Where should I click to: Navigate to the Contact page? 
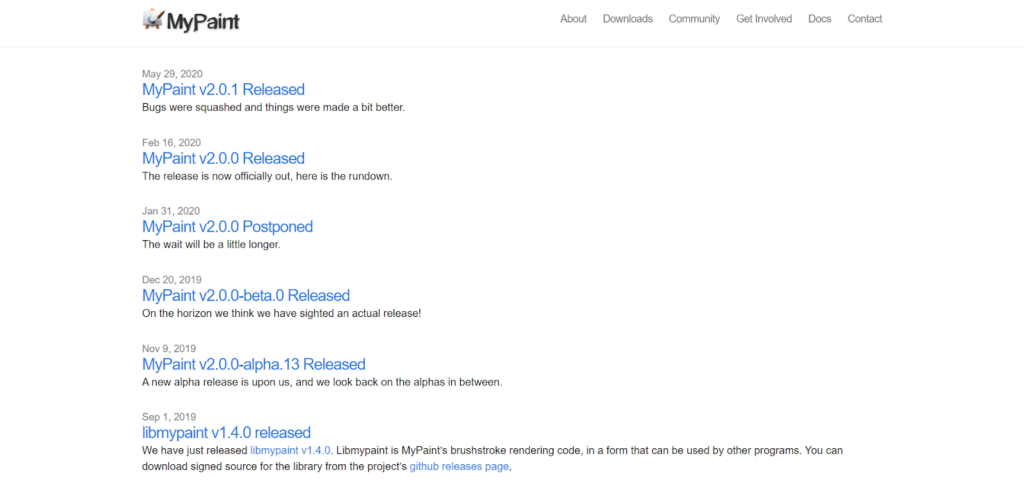(864, 19)
